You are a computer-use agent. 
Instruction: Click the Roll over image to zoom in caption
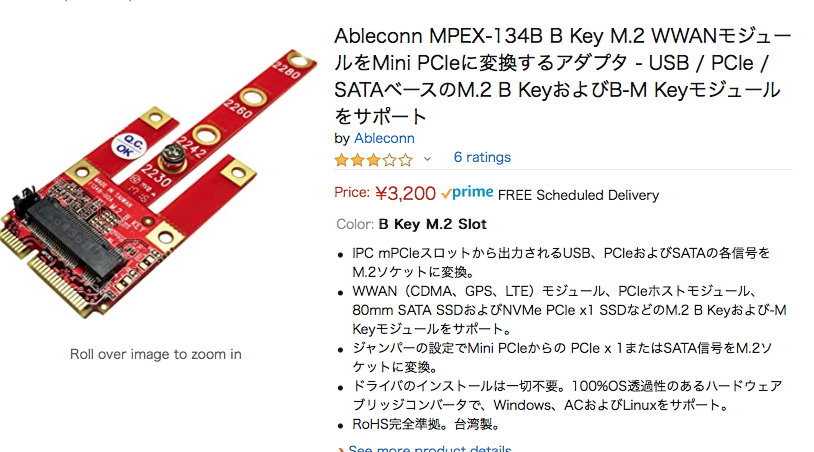point(156,354)
